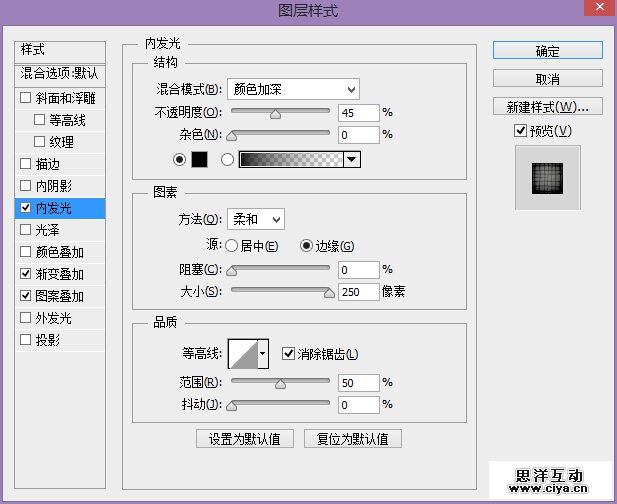Click the 等高线 contour thumbnail
The image size is (617, 504).
[243, 354]
